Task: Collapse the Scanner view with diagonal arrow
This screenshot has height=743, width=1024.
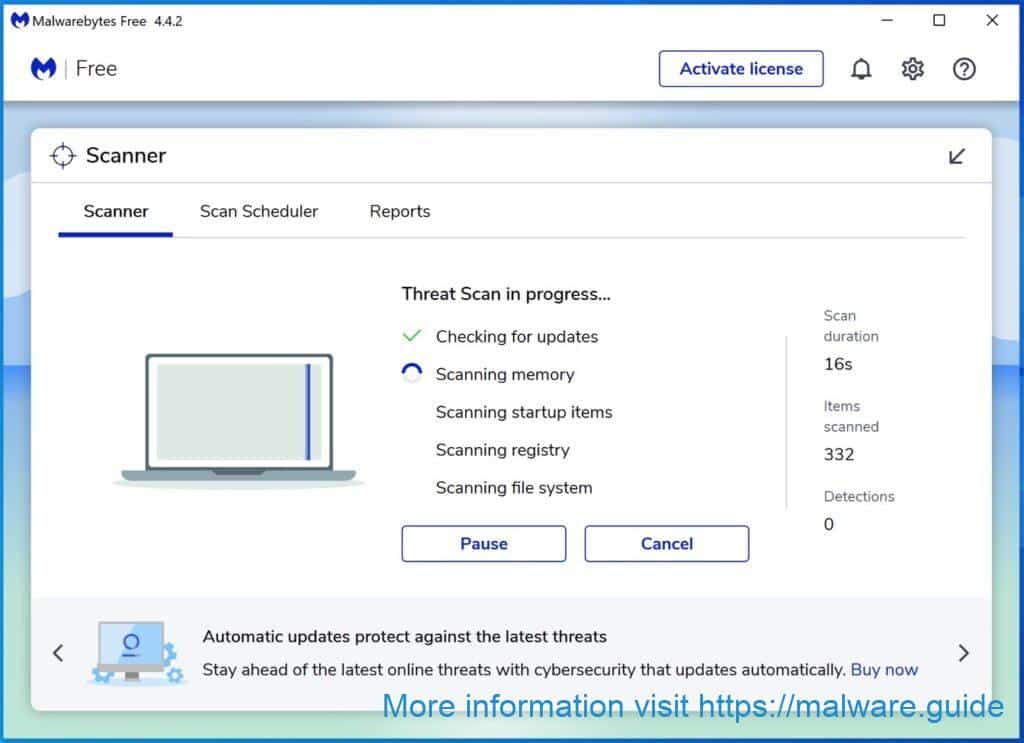Action: coord(957,156)
